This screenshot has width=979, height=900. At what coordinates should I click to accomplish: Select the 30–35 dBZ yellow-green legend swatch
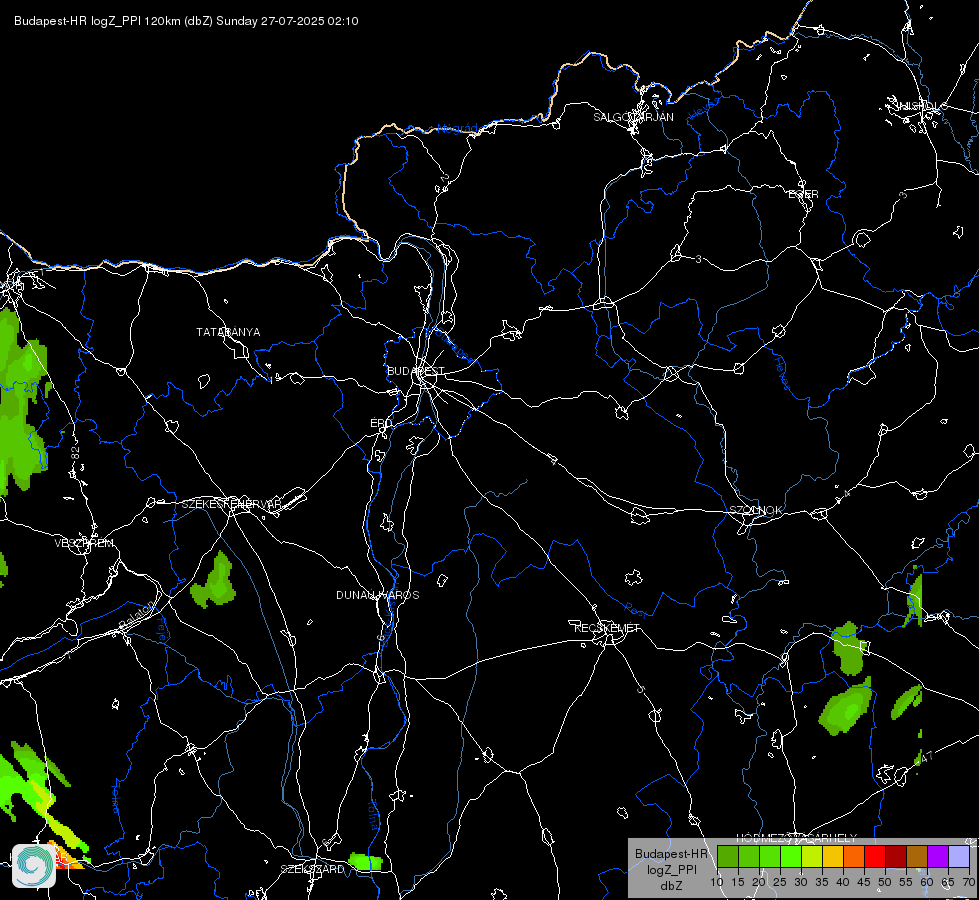click(x=812, y=856)
